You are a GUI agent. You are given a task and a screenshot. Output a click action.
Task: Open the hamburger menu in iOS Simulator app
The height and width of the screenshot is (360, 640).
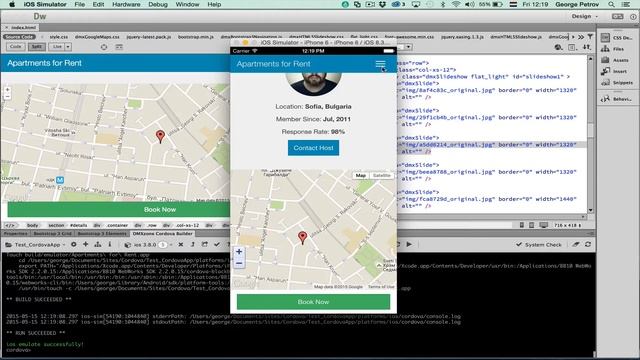380,64
